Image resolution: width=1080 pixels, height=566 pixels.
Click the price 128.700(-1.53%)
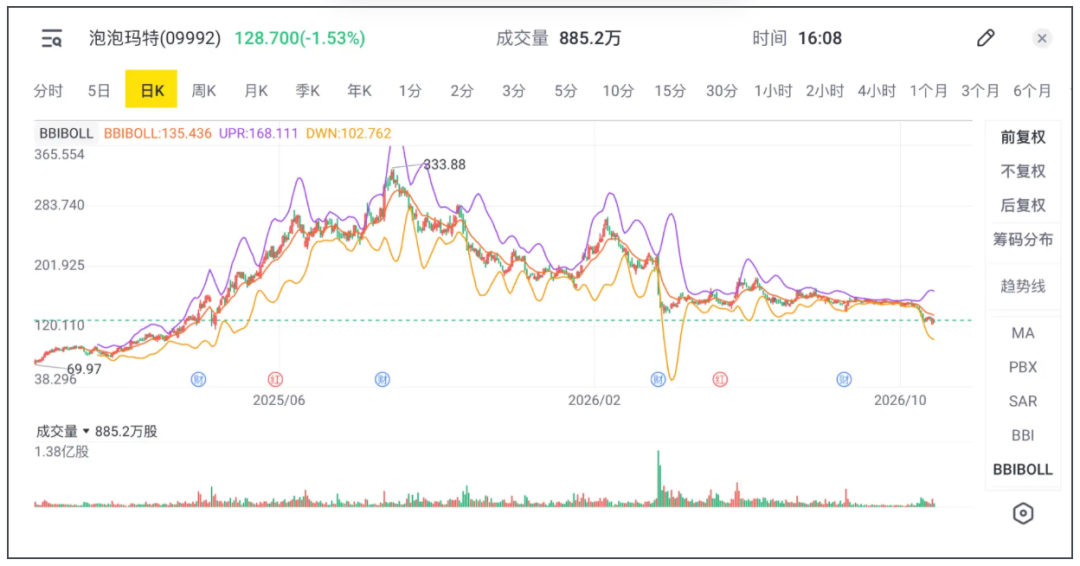[x=300, y=38]
